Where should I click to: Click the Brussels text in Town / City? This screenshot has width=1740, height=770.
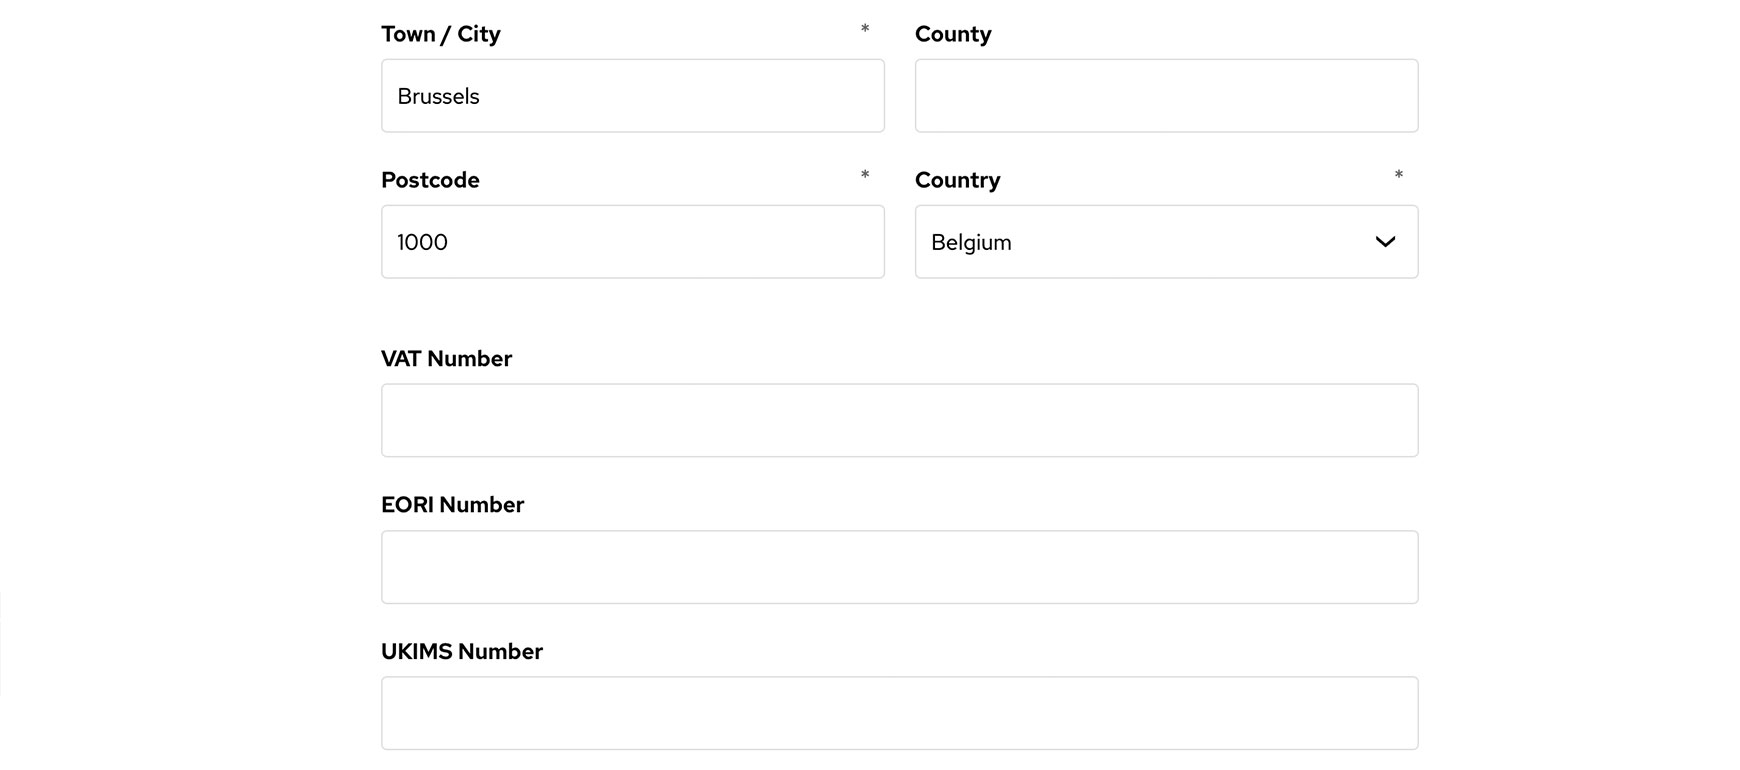pyautogui.click(x=437, y=96)
